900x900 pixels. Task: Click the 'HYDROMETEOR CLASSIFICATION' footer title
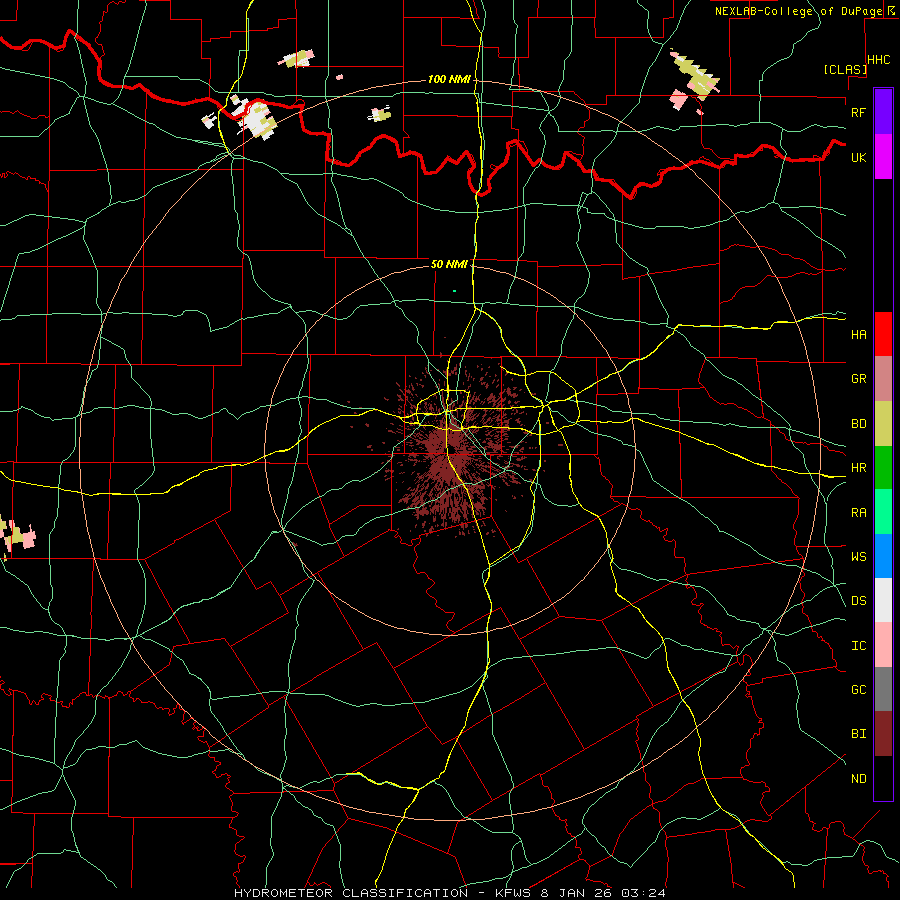point(351,893)
